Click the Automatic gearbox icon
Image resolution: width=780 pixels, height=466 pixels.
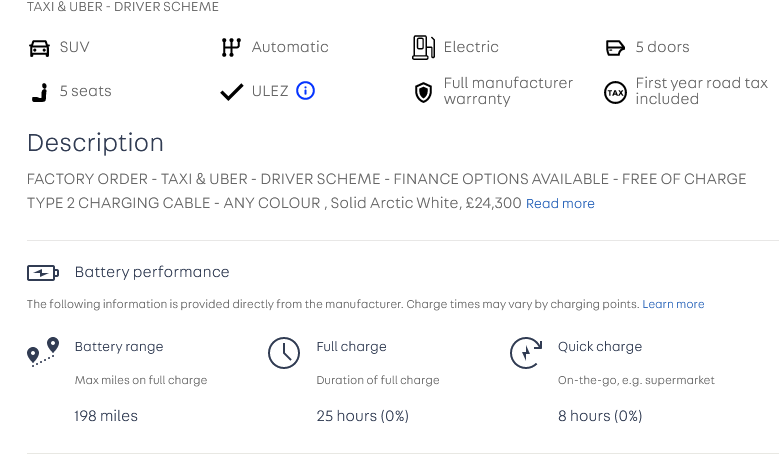coord(231,47)
